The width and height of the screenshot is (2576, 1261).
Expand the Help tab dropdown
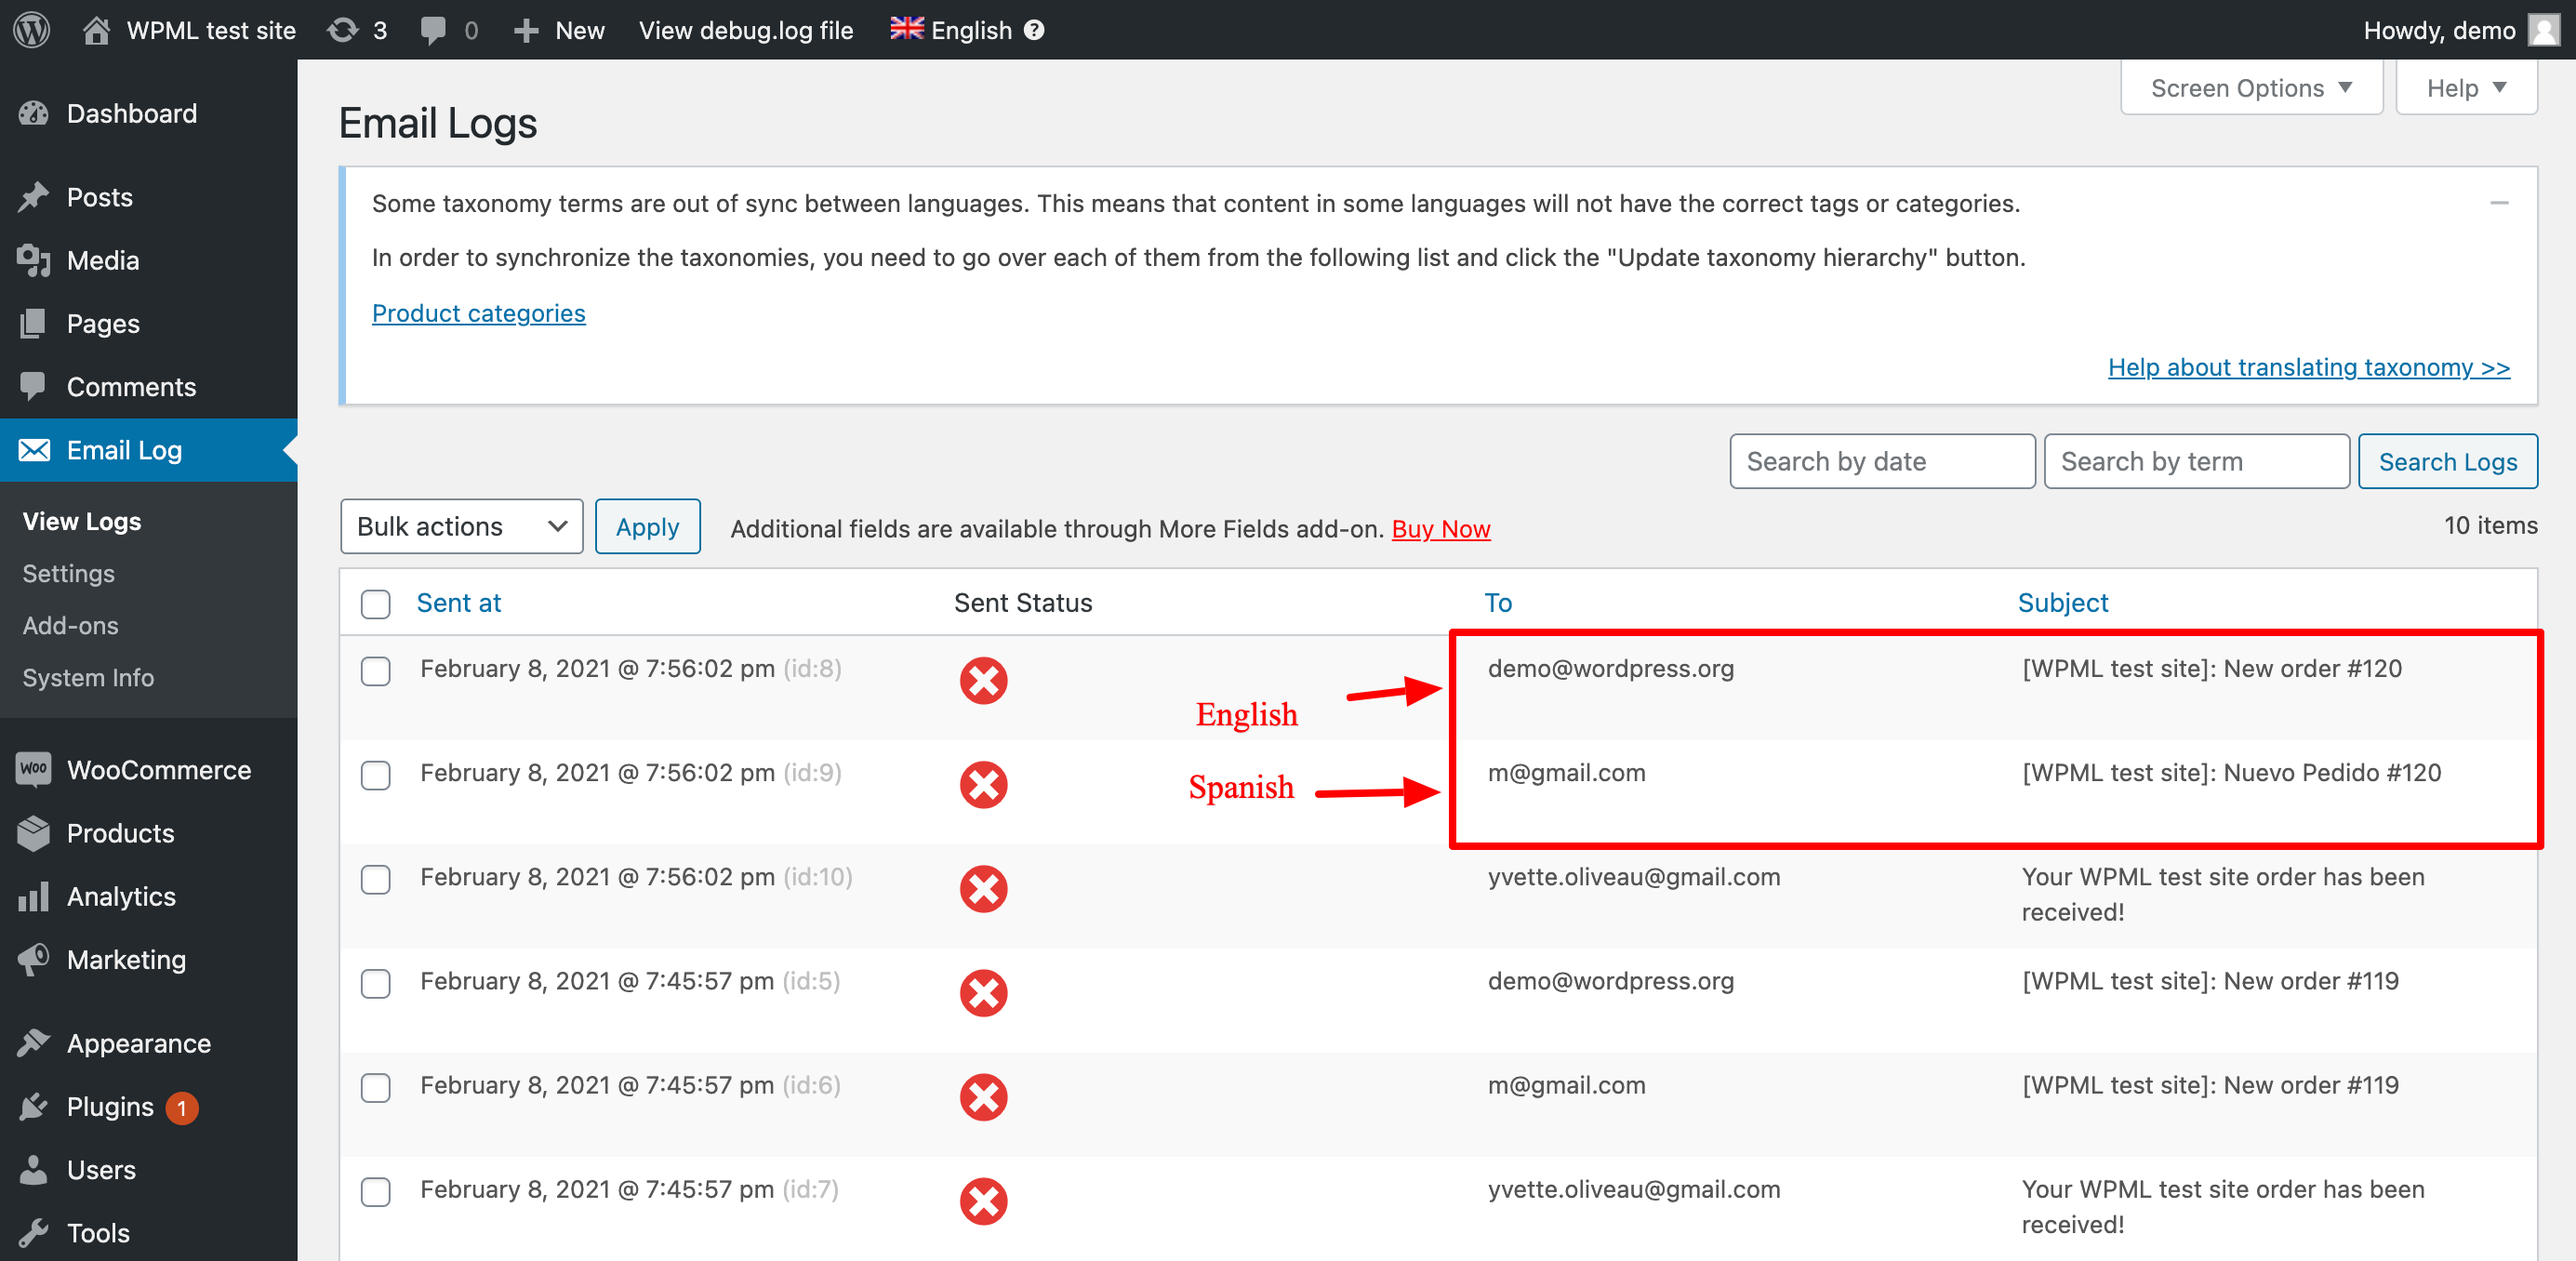click(x=2465, y=88)
